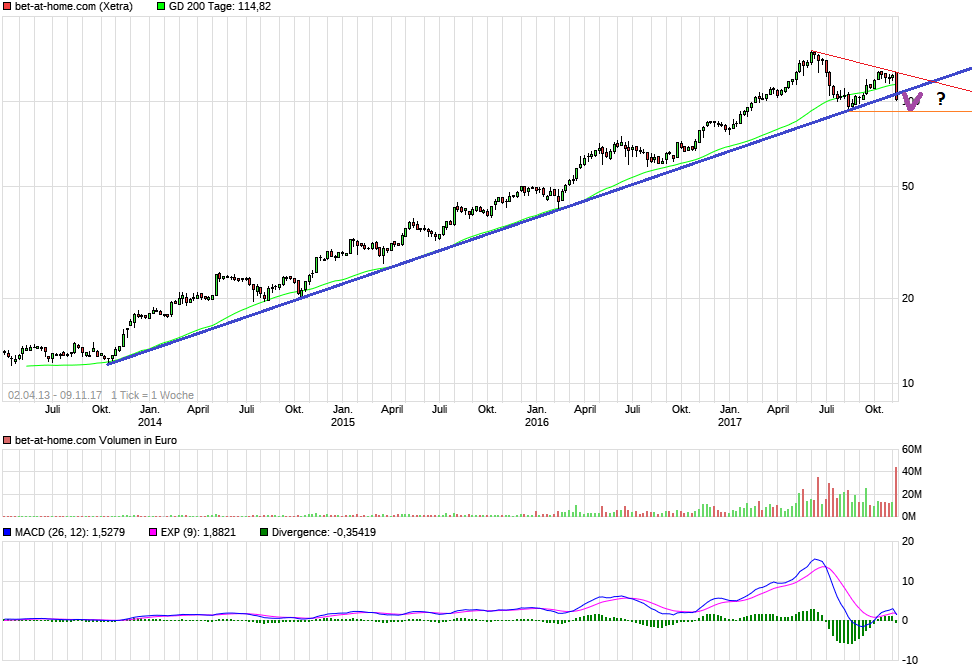This screenshot has width=972, height=670.
Task: Click the volume axis label 0M
Action: click(x=909, y=516)
